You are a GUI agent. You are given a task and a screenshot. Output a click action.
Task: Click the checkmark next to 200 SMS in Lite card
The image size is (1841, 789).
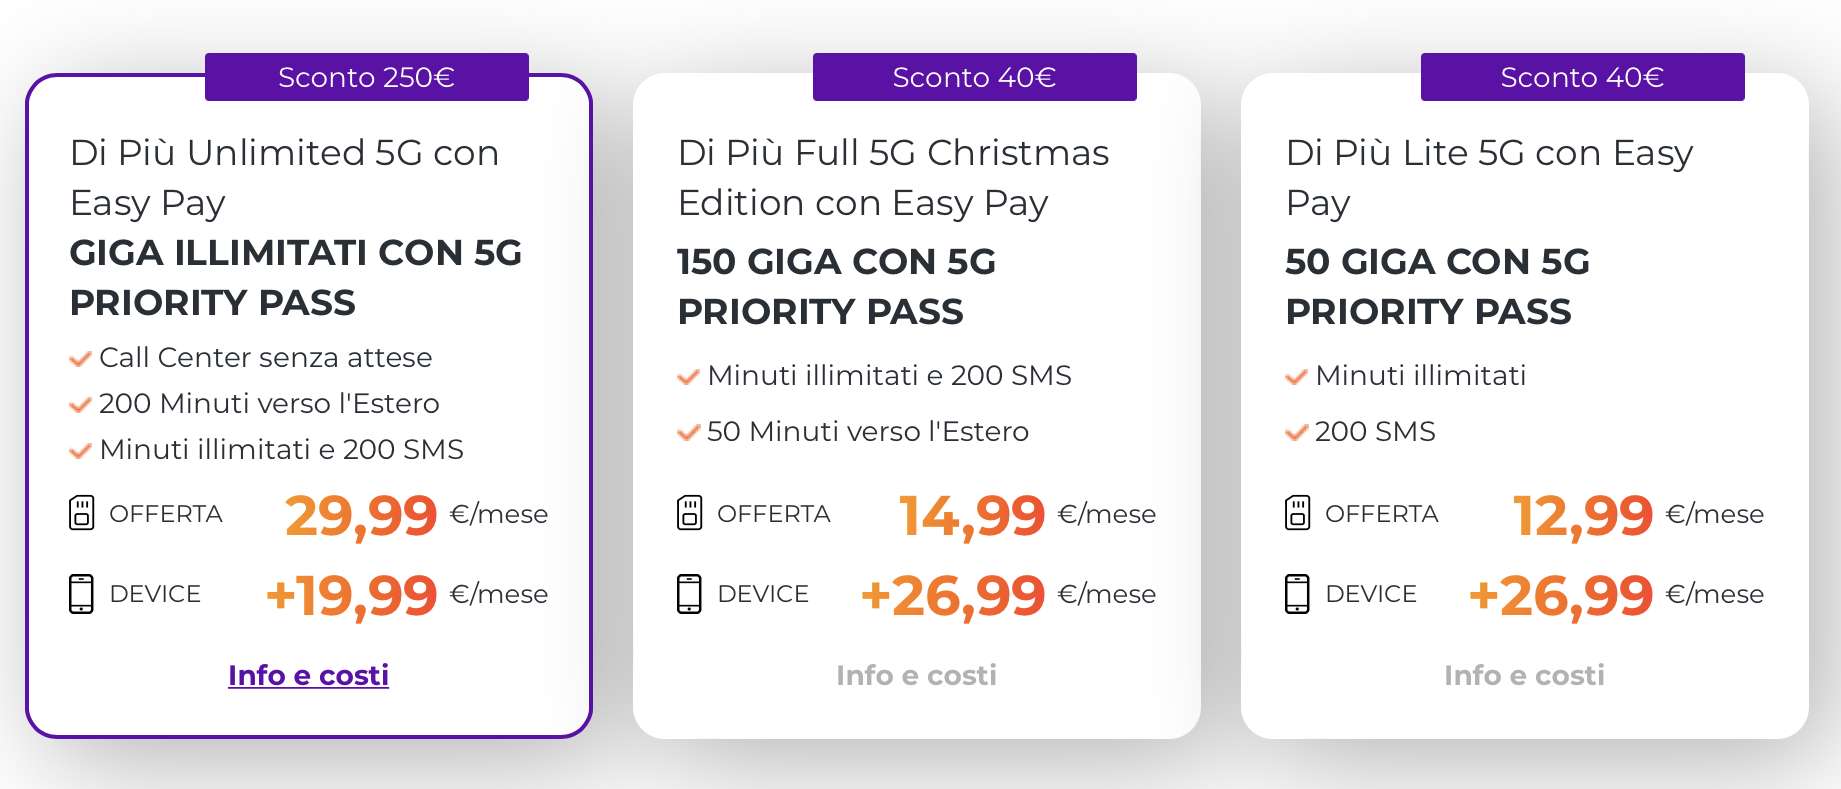[1296, 433]
